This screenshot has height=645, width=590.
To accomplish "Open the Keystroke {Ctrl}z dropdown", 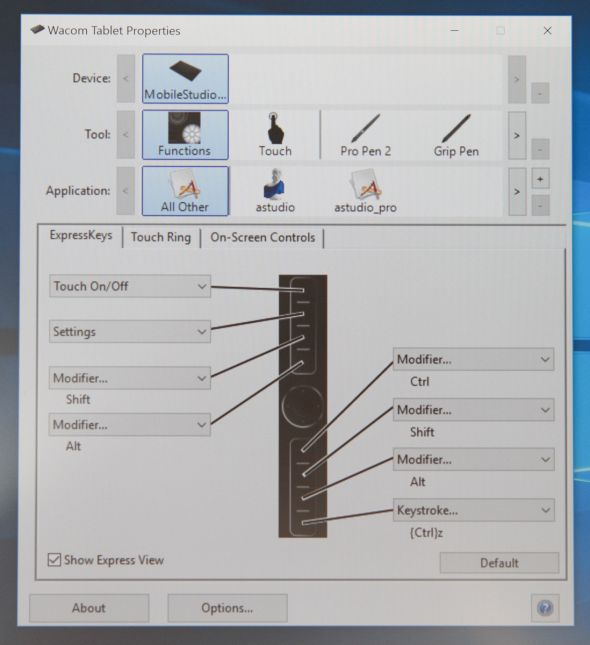I will click(x=474, y=510).
